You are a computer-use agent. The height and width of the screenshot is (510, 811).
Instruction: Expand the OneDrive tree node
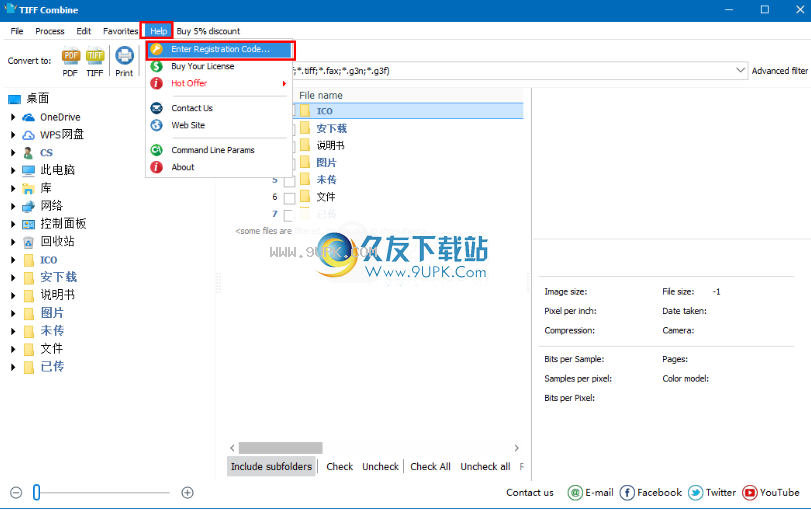pyautogui.click(x=13, y=117)
